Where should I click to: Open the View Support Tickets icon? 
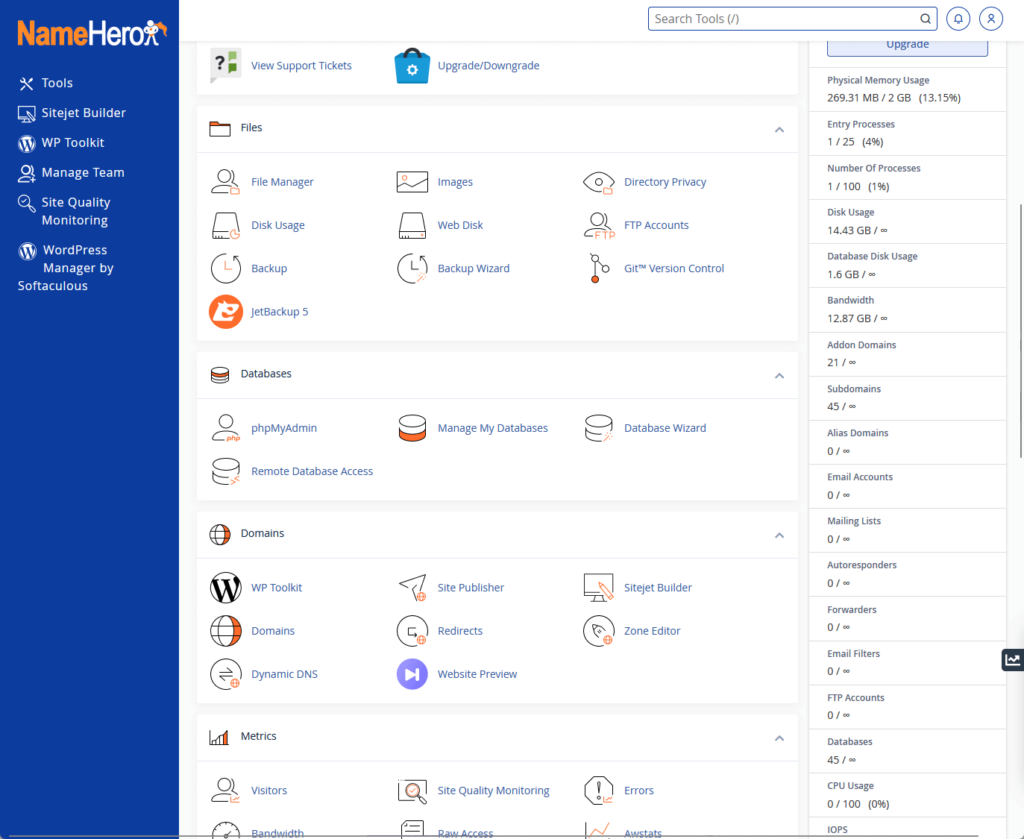225,65
